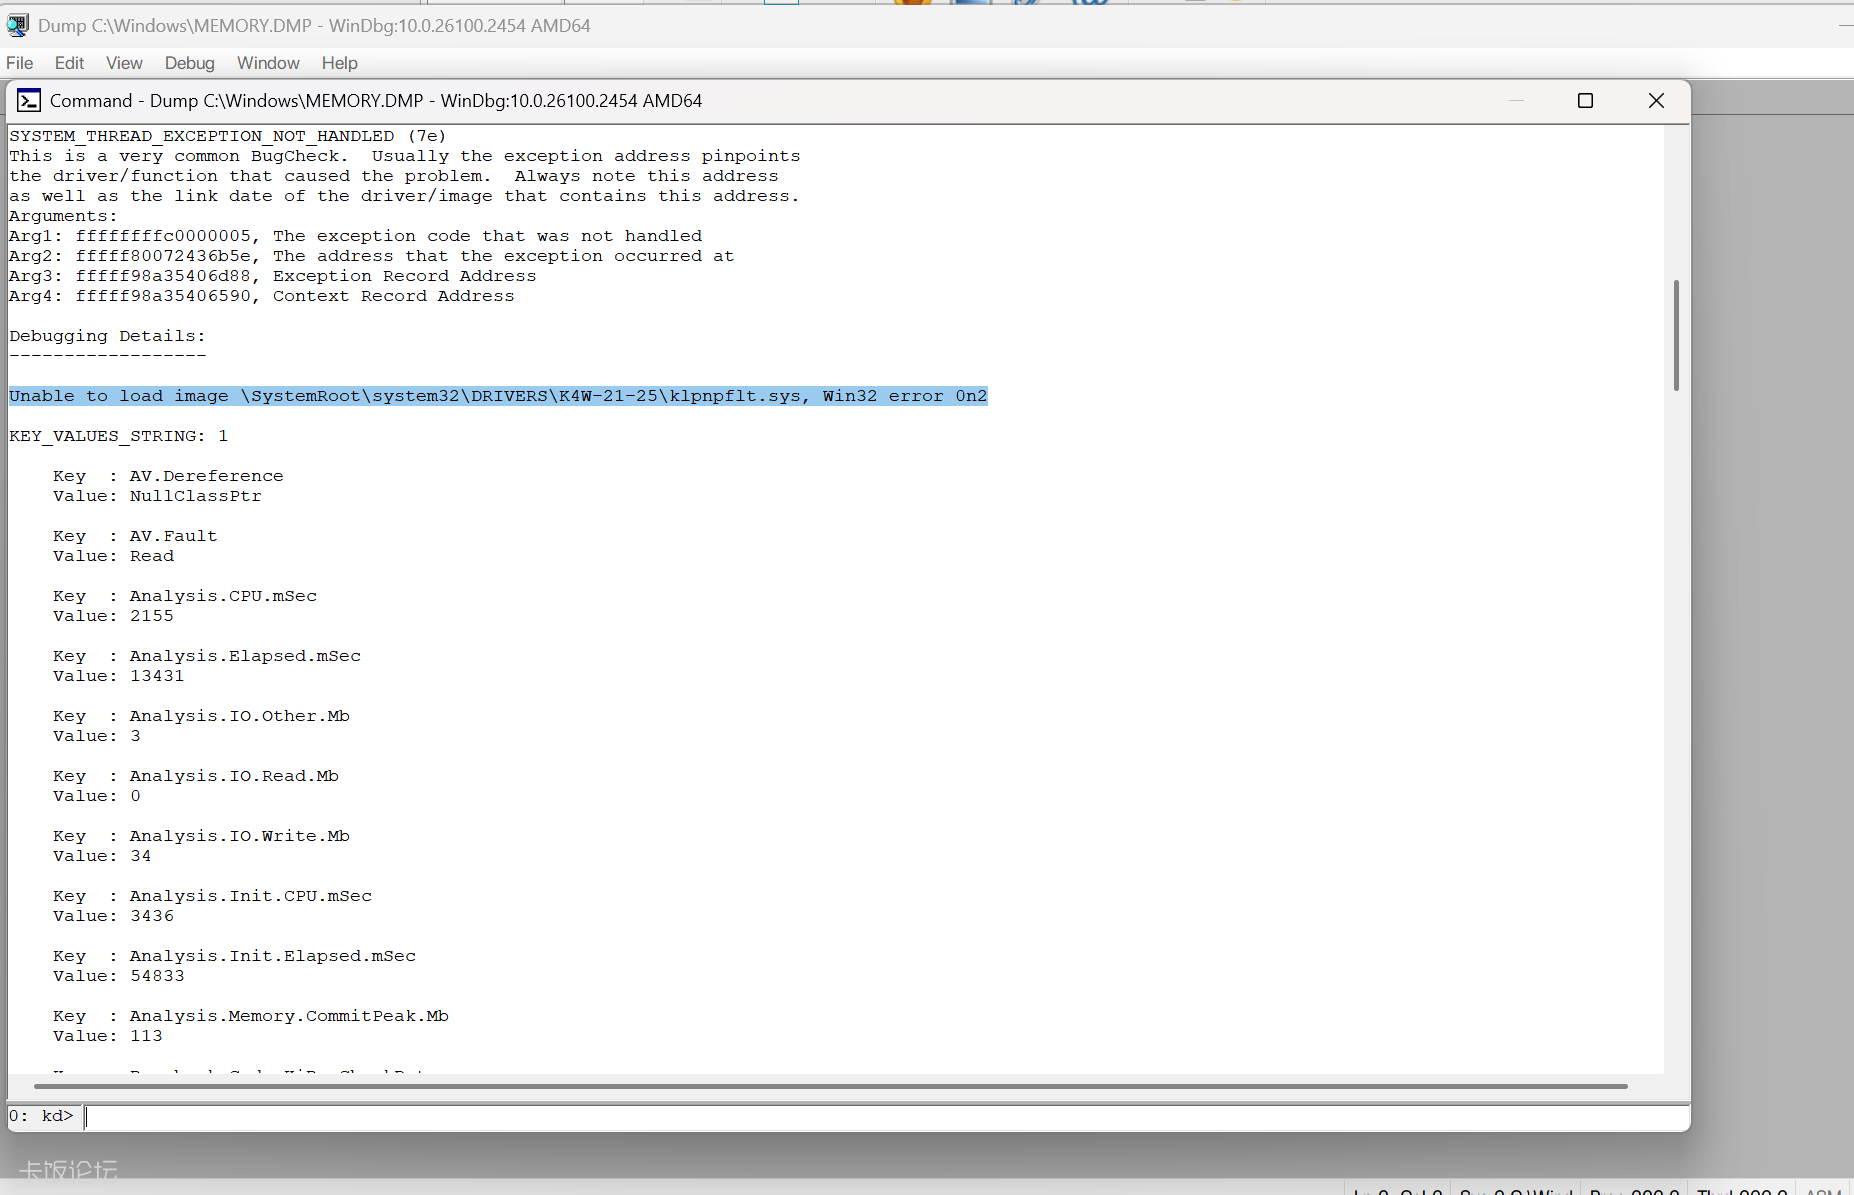Click the Analysis.Init.CPU.mSec key line
This screenshot has height=1195, width=1854.
(212, 896)
